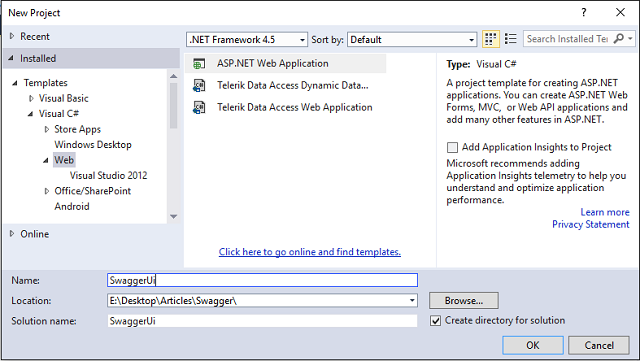Pick Telerik Data Access Web Application icon
Image resolution: width=640 pixels, height=361 pixels.
point(199,107)
